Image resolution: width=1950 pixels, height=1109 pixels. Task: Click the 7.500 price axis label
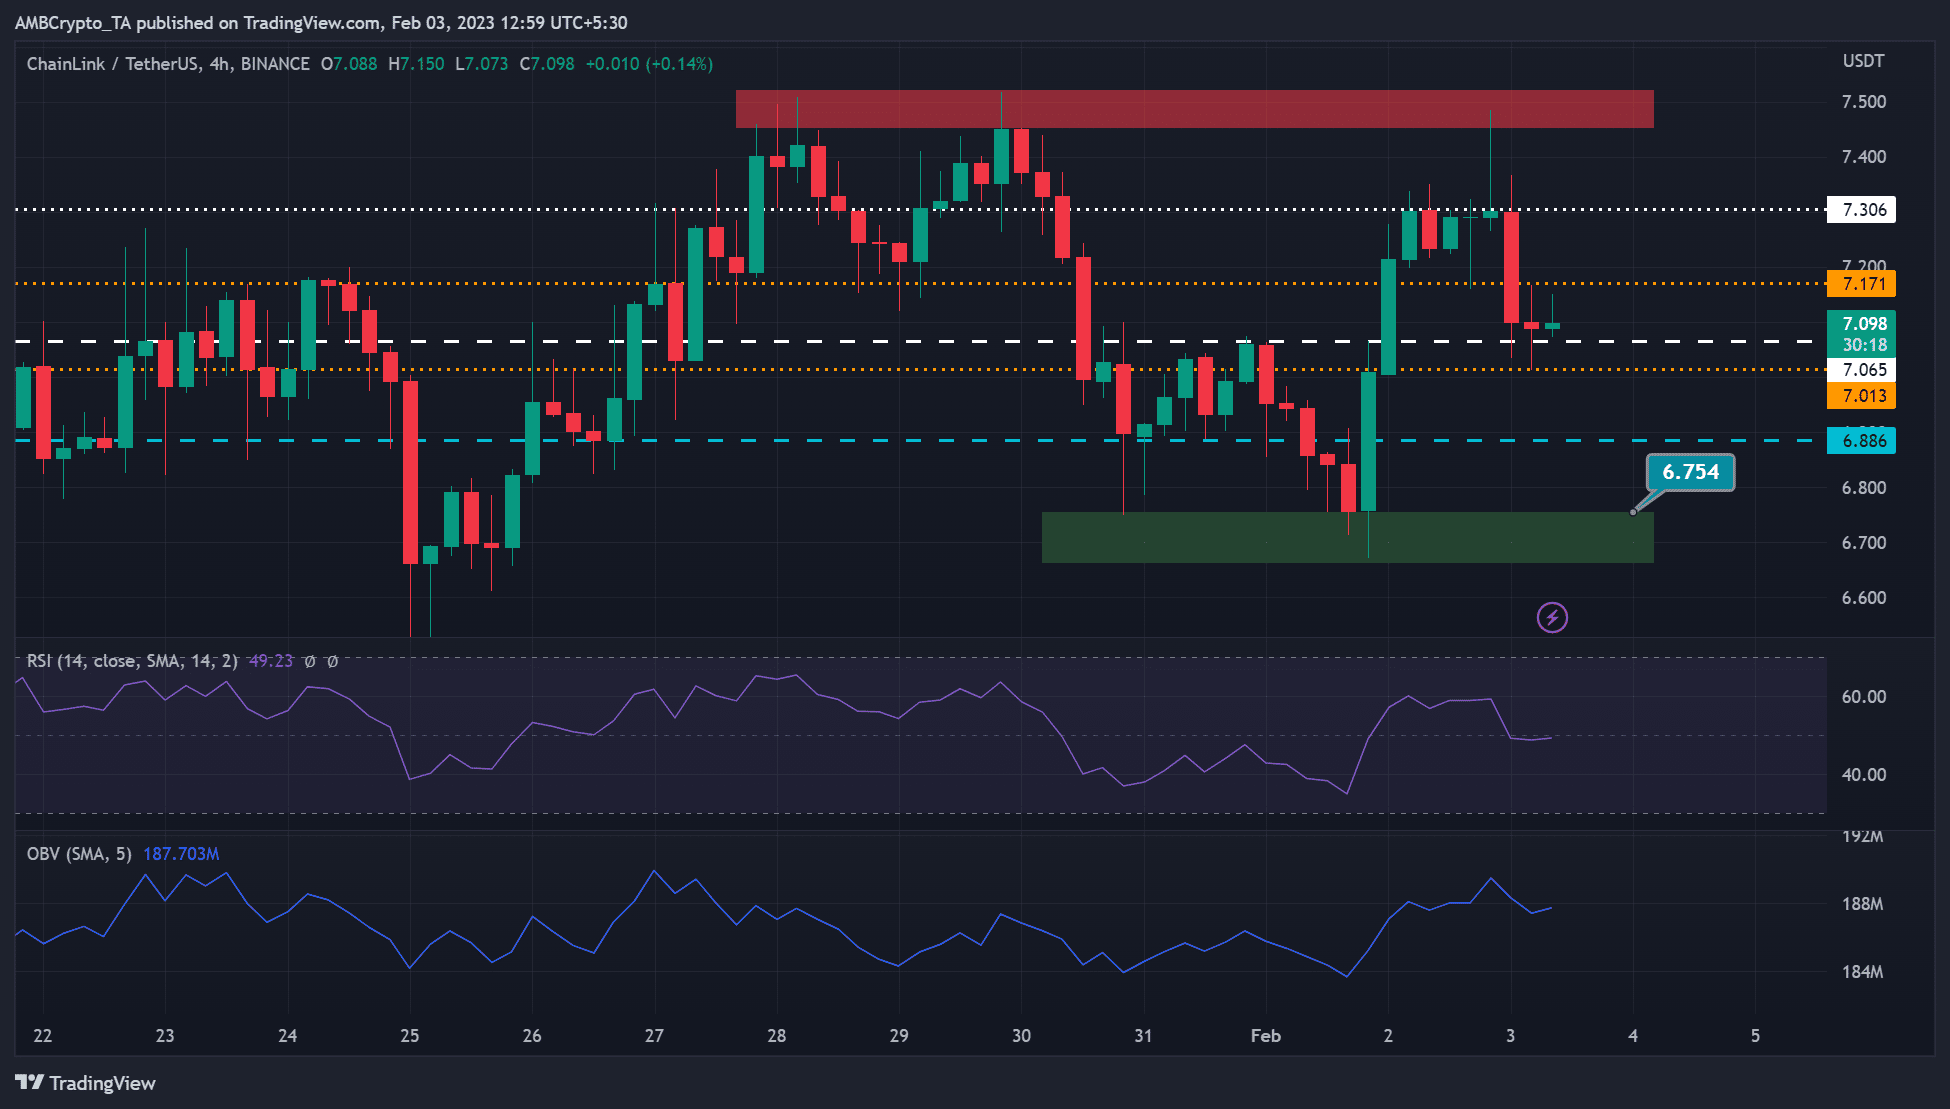click(x=1864, y=102)
